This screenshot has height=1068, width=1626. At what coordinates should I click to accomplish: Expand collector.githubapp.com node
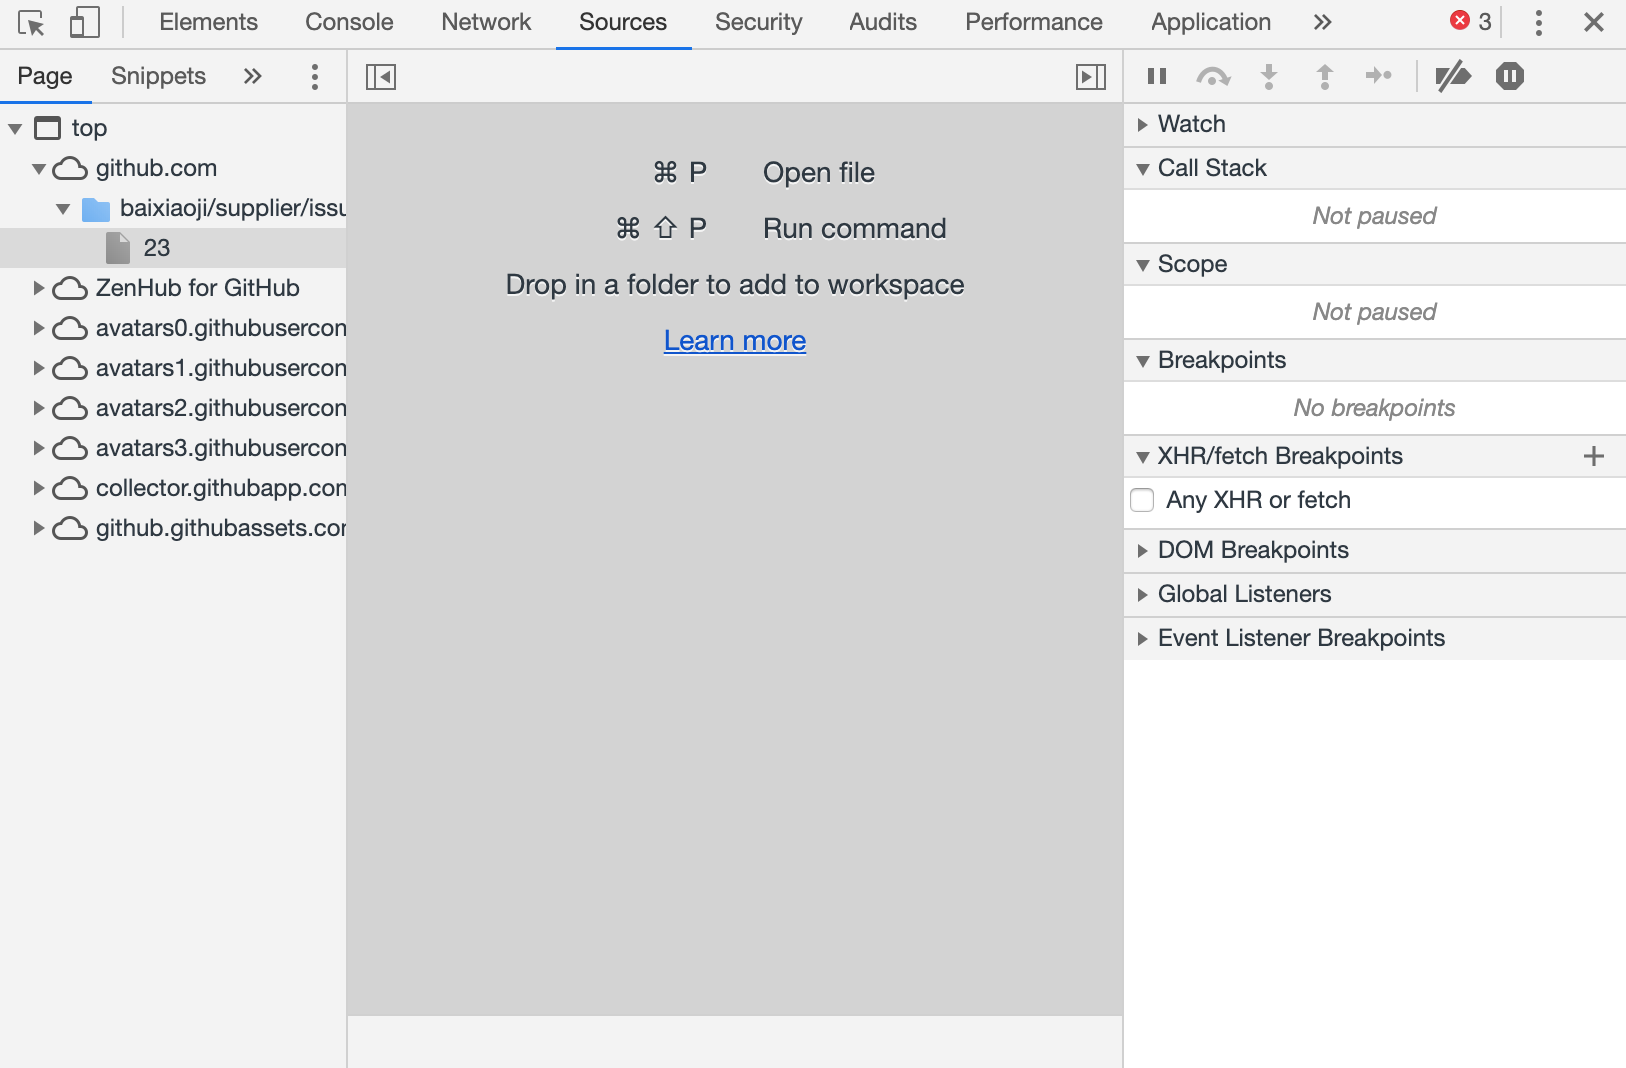pos(39,488)
